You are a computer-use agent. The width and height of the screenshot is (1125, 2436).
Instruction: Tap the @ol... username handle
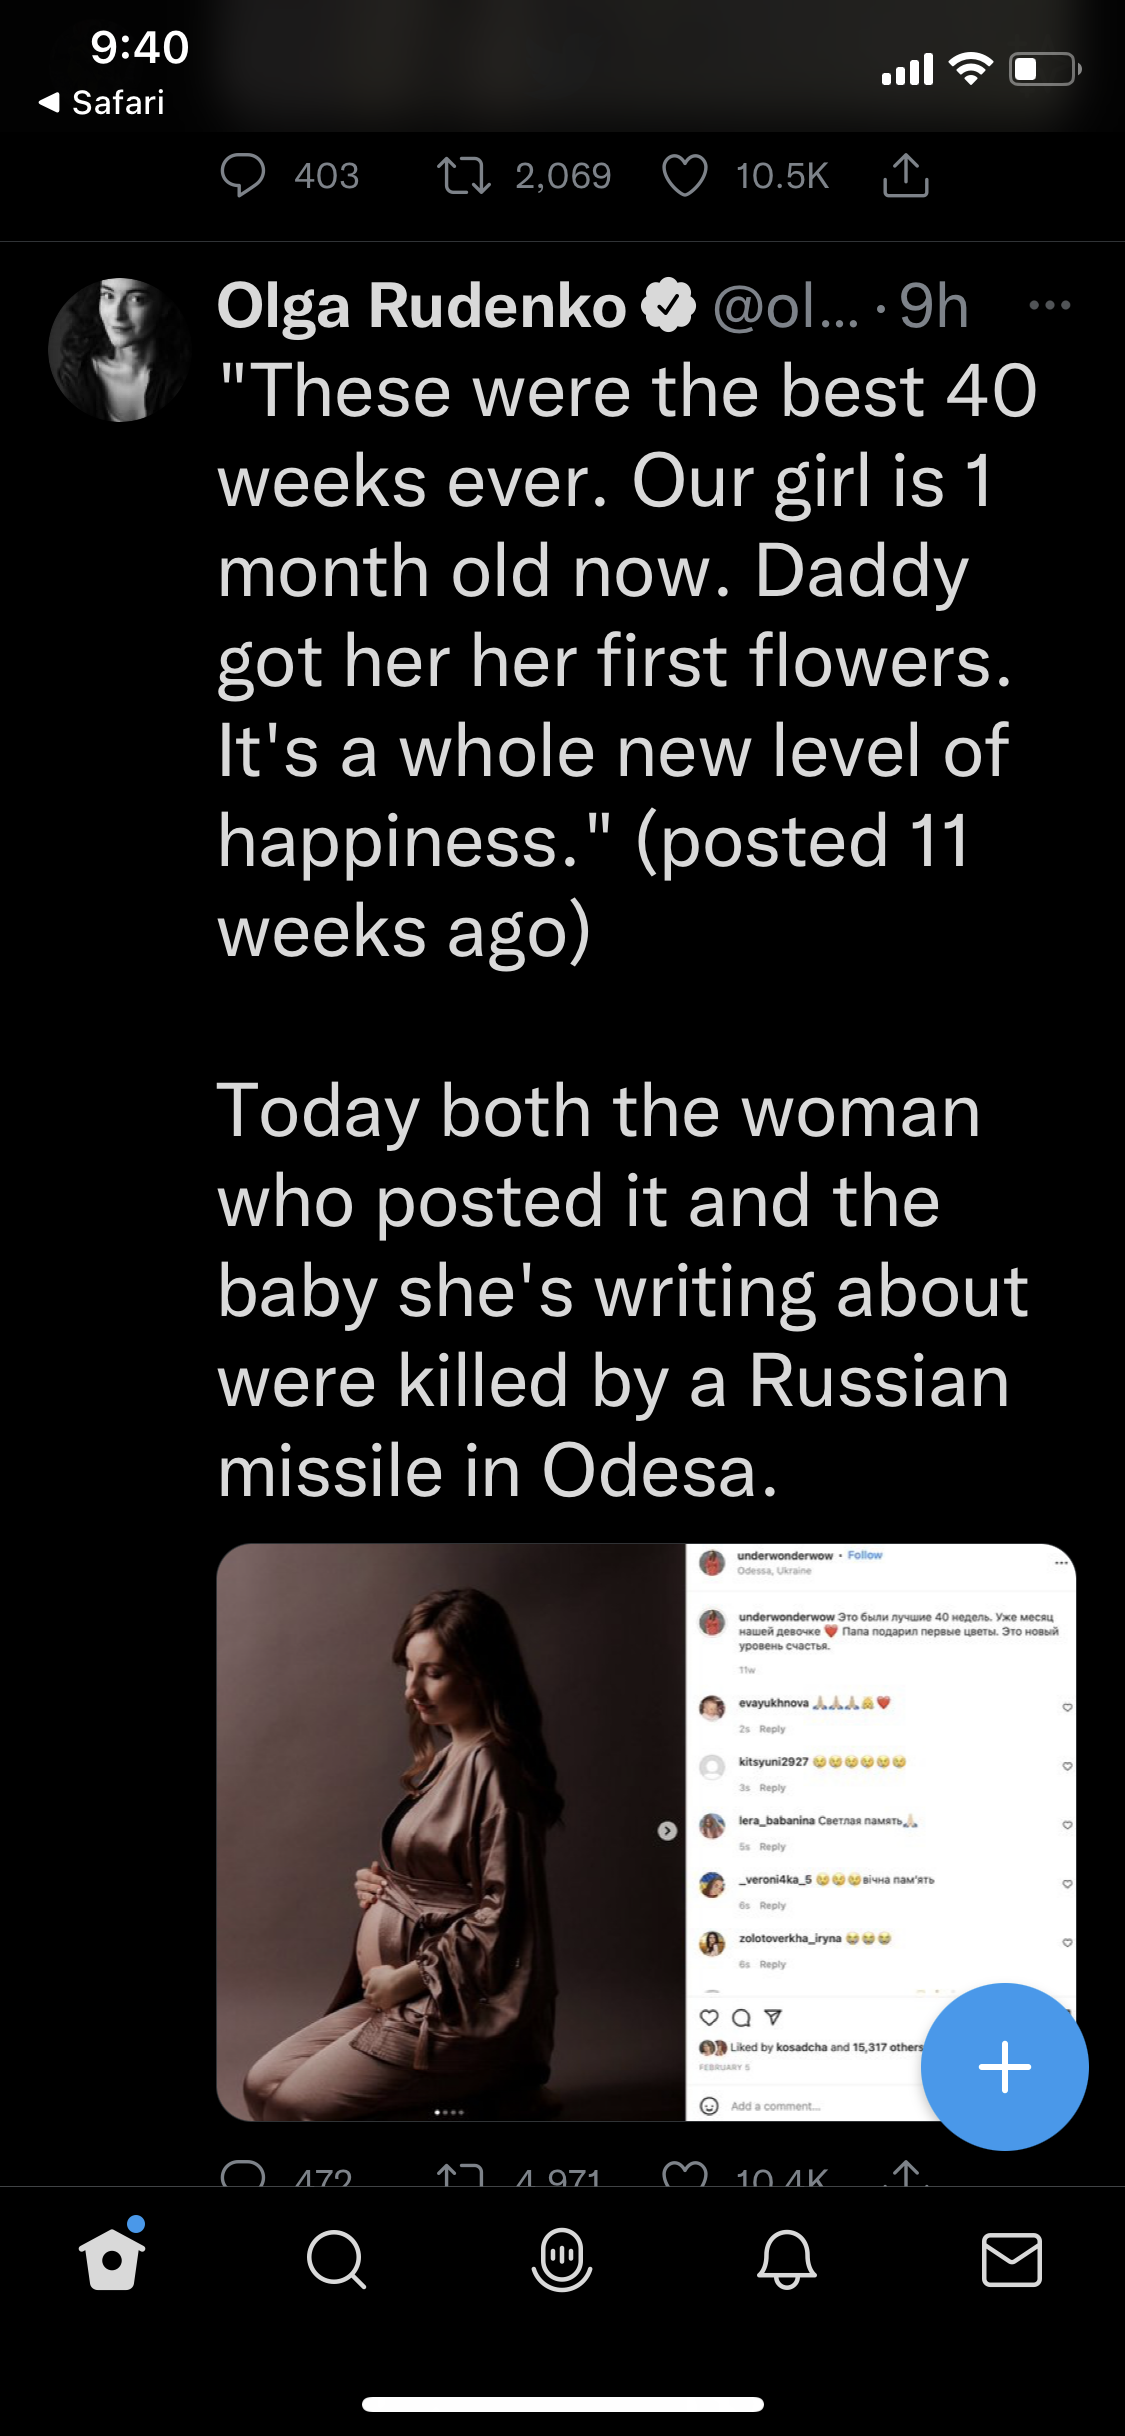[786, 306]
